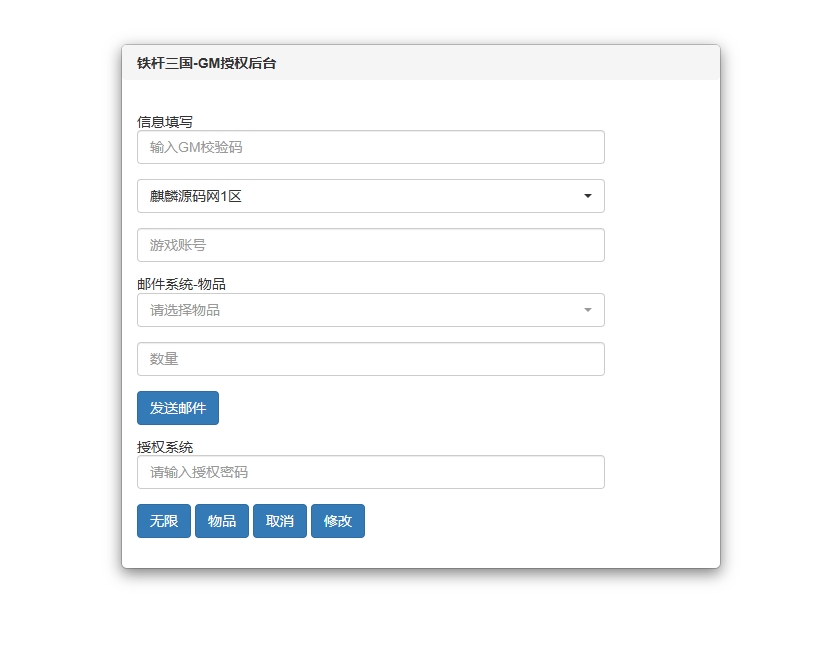Open the 麒麟源码网1区 server dropdown
The width and height of the screenshot is (814, 661).
pos(360,196)
